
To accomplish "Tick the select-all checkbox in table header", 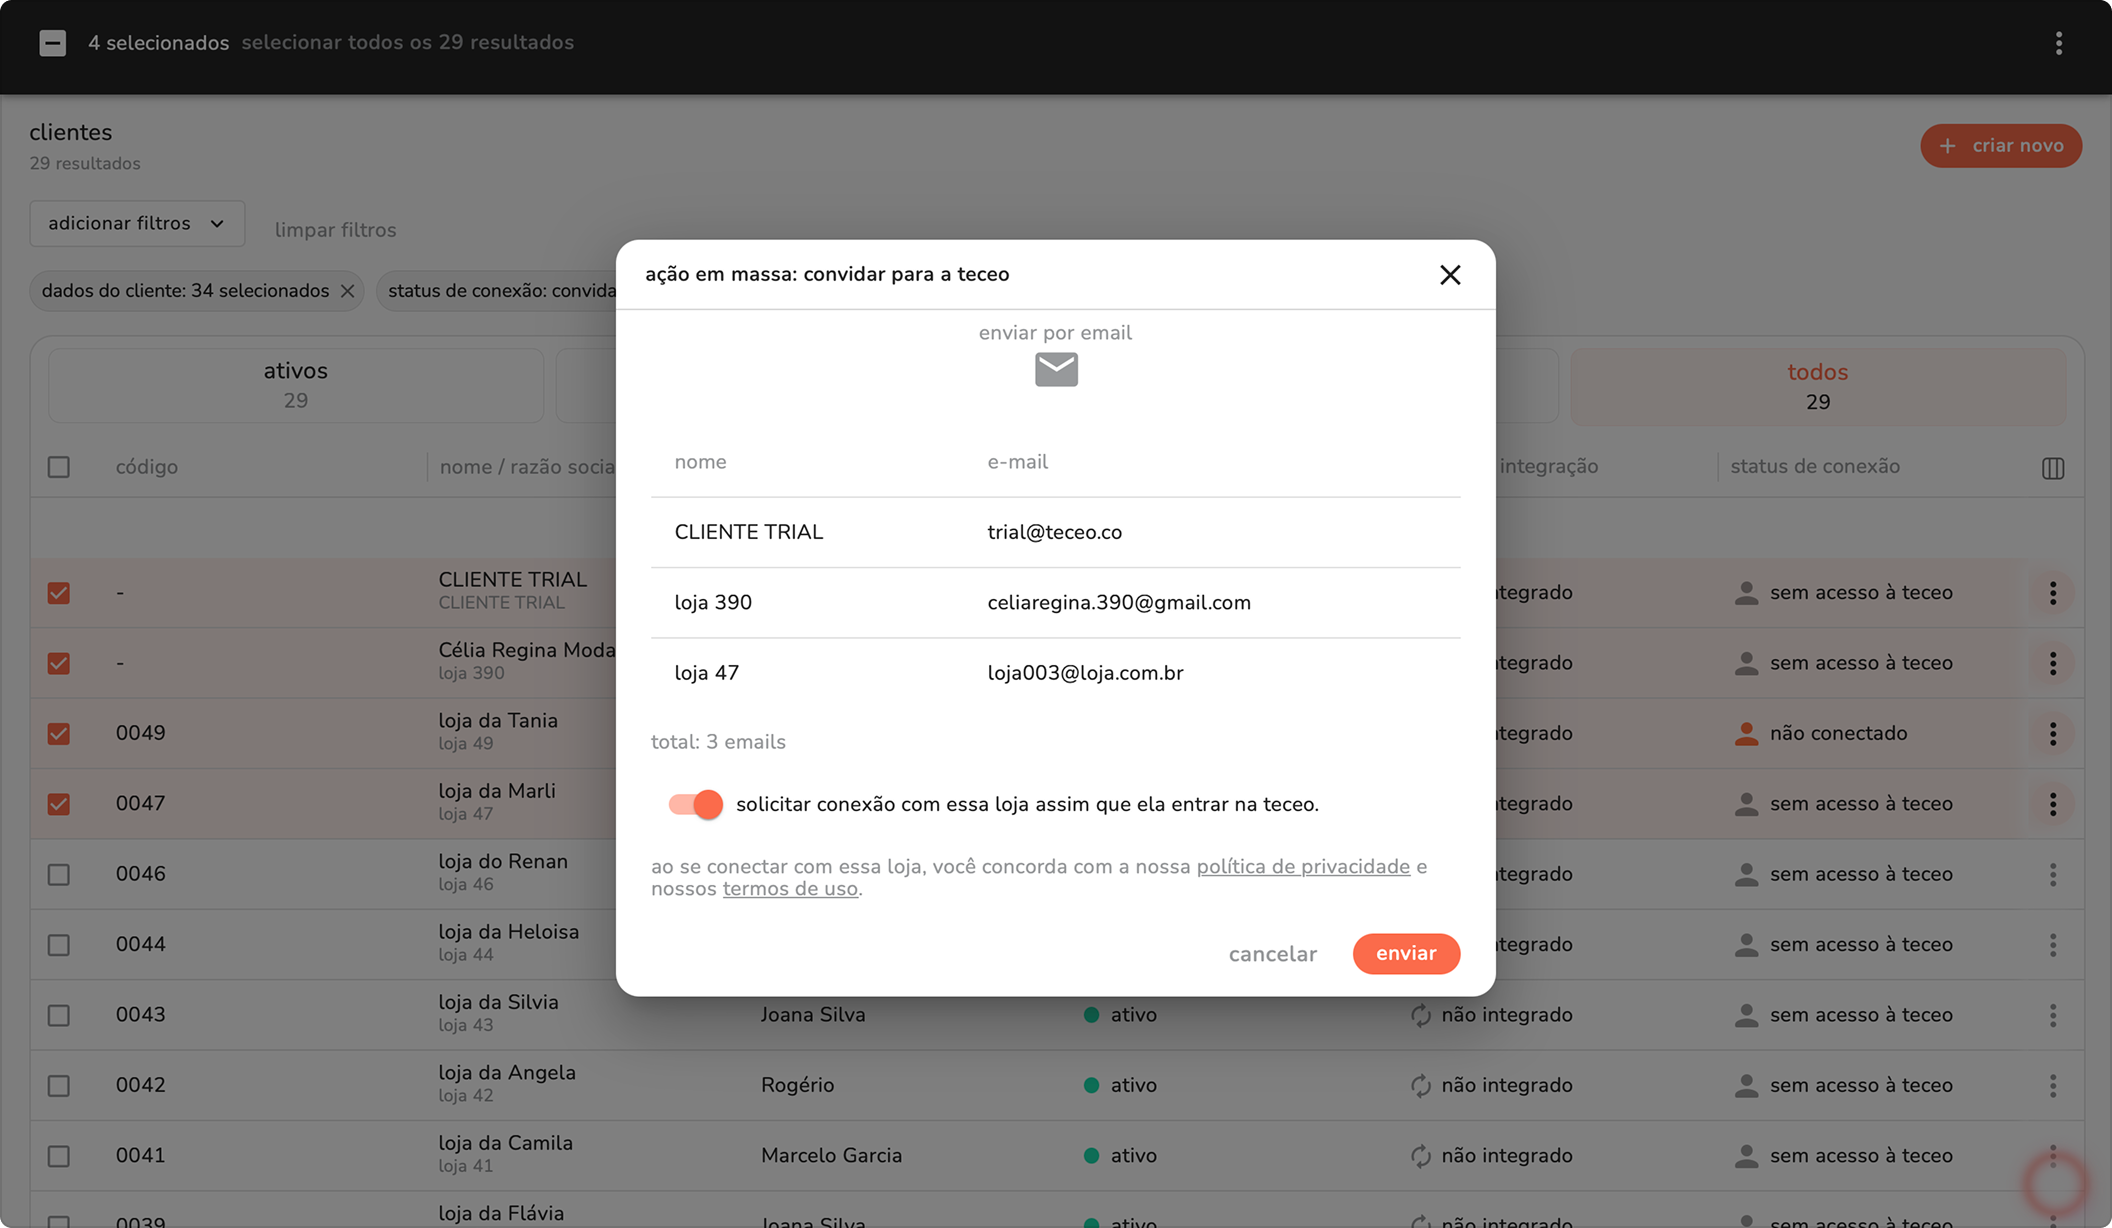I will [59, 467].
